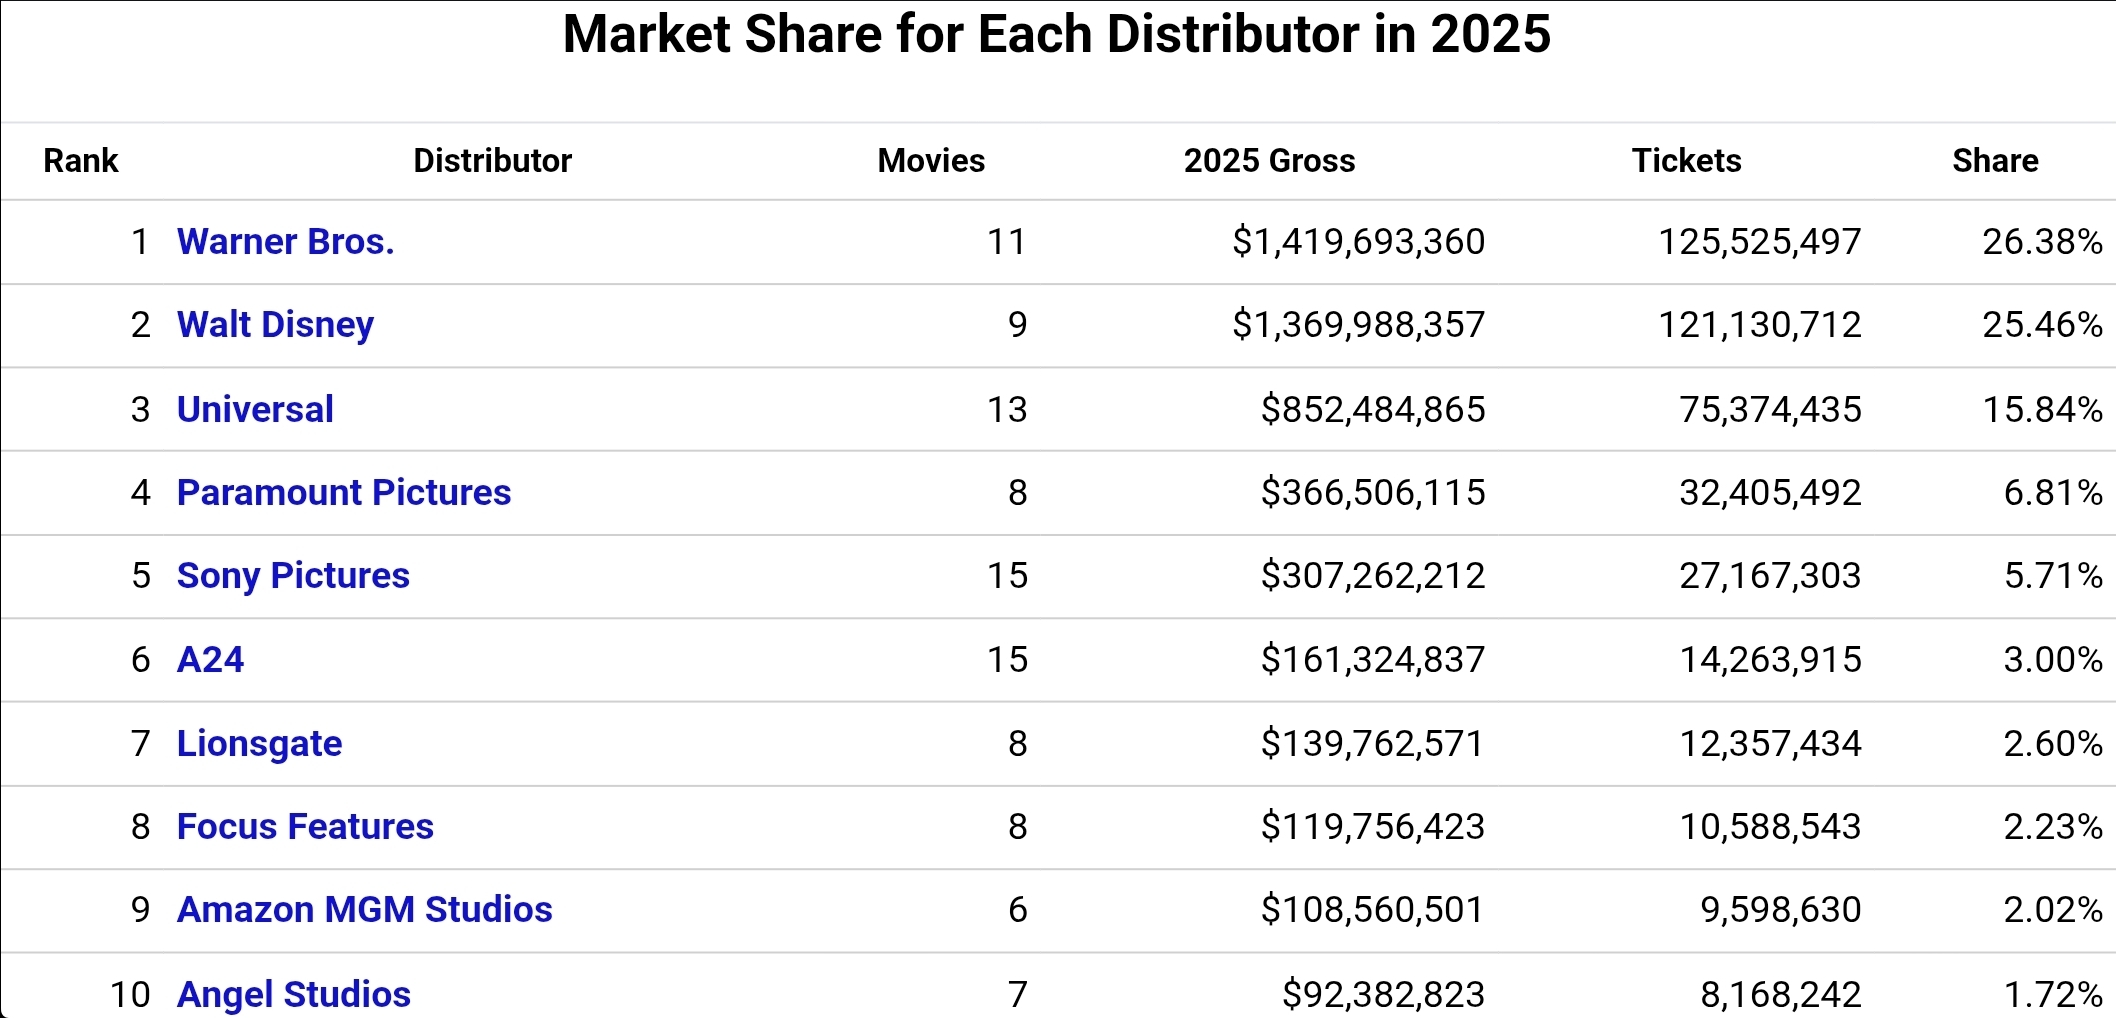
Task: Select the tickets value 10,588,543
Action: [x=1770, y=827]
